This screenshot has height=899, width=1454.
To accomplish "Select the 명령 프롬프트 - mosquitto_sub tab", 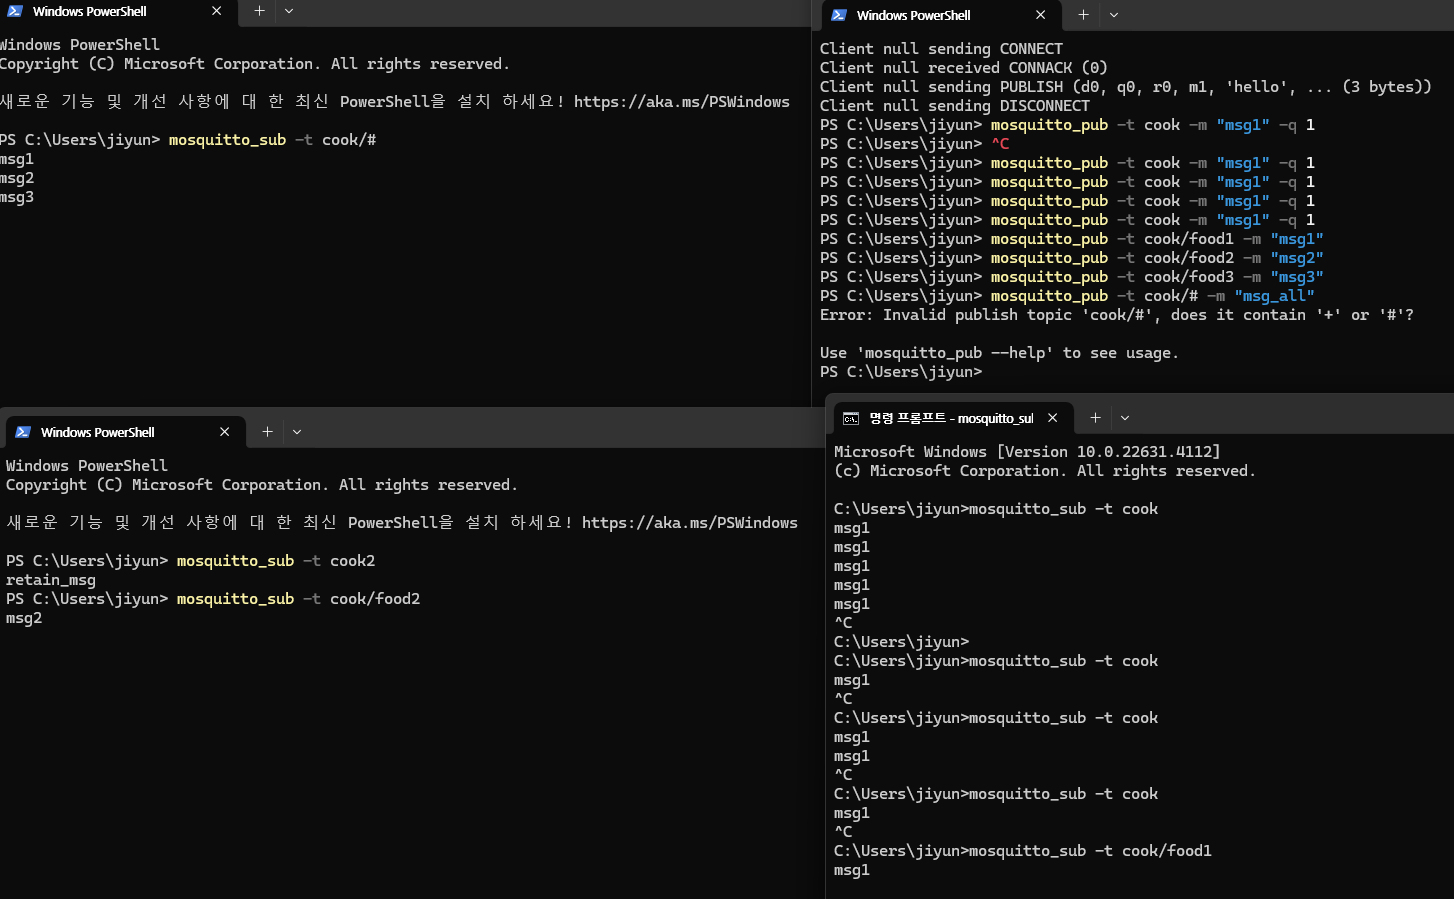I will point(954,418).
